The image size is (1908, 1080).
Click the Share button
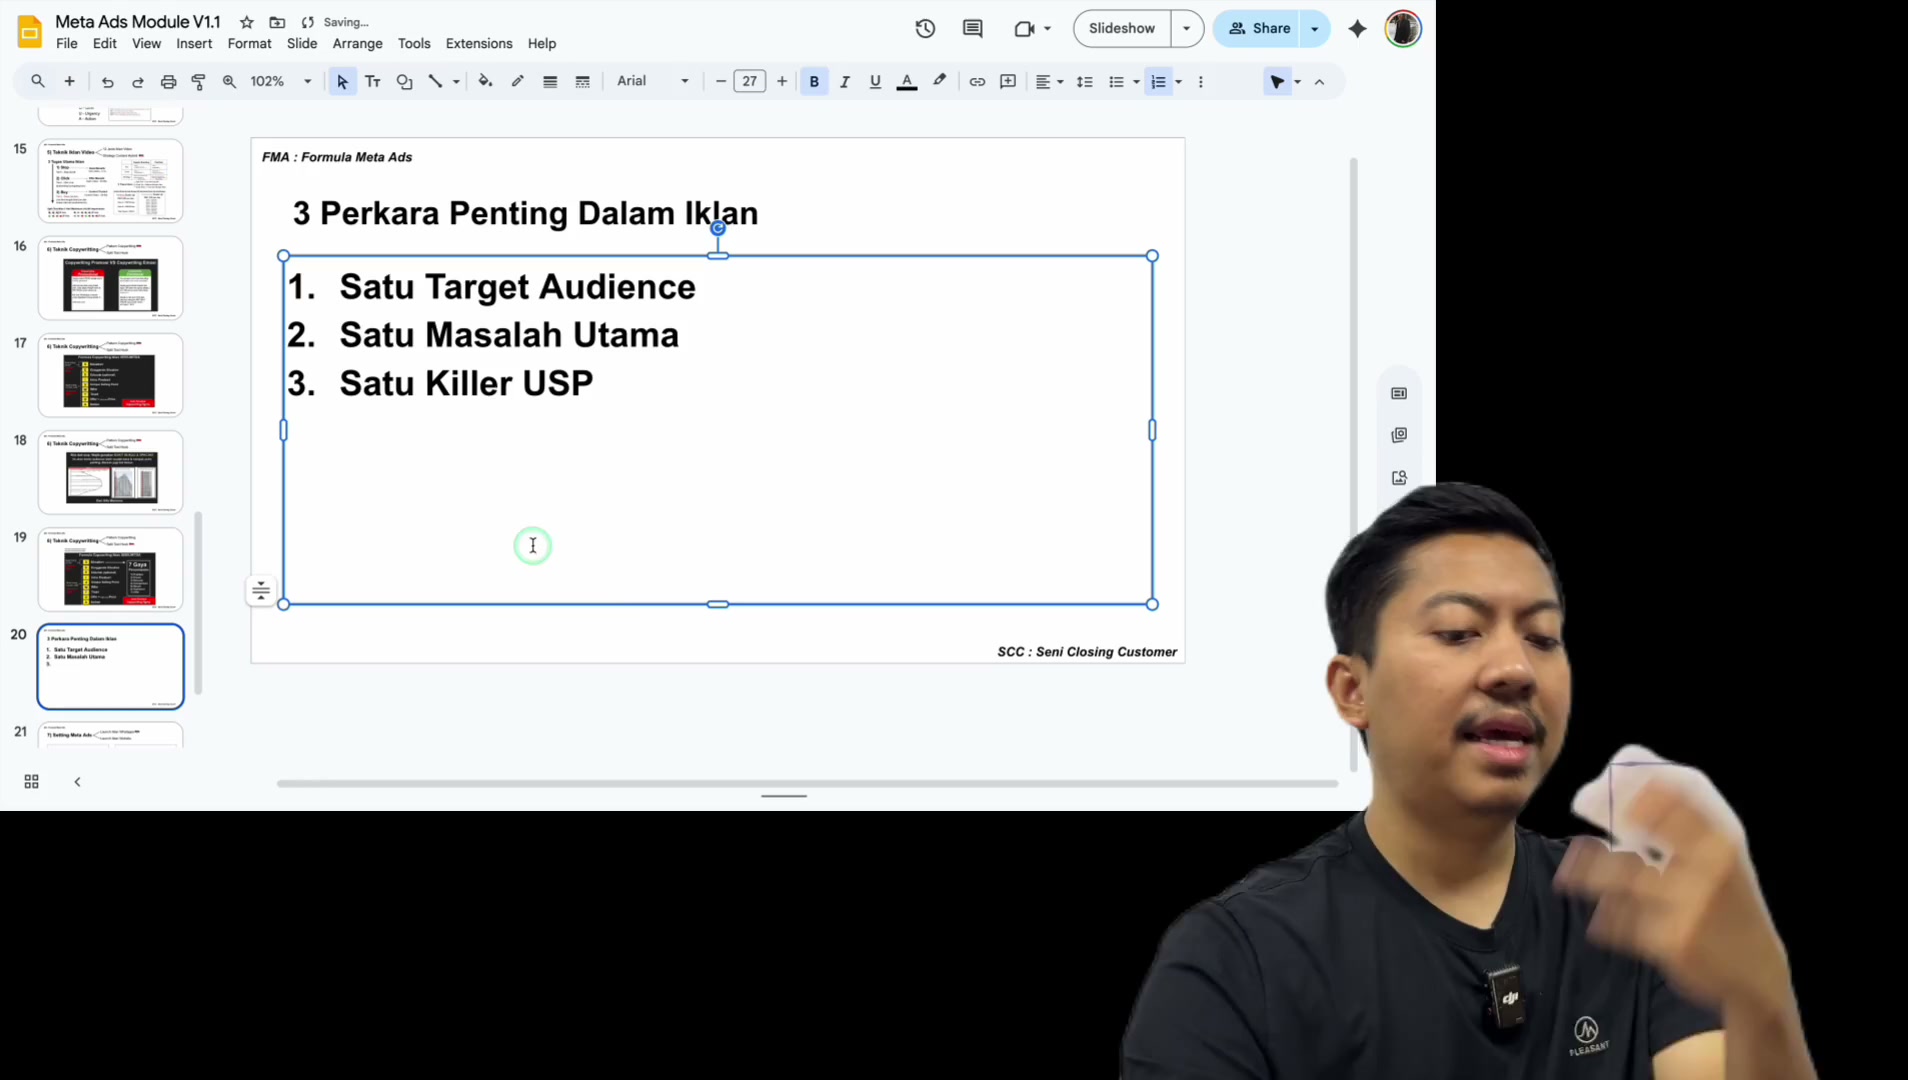click(x=1259, y=29)
